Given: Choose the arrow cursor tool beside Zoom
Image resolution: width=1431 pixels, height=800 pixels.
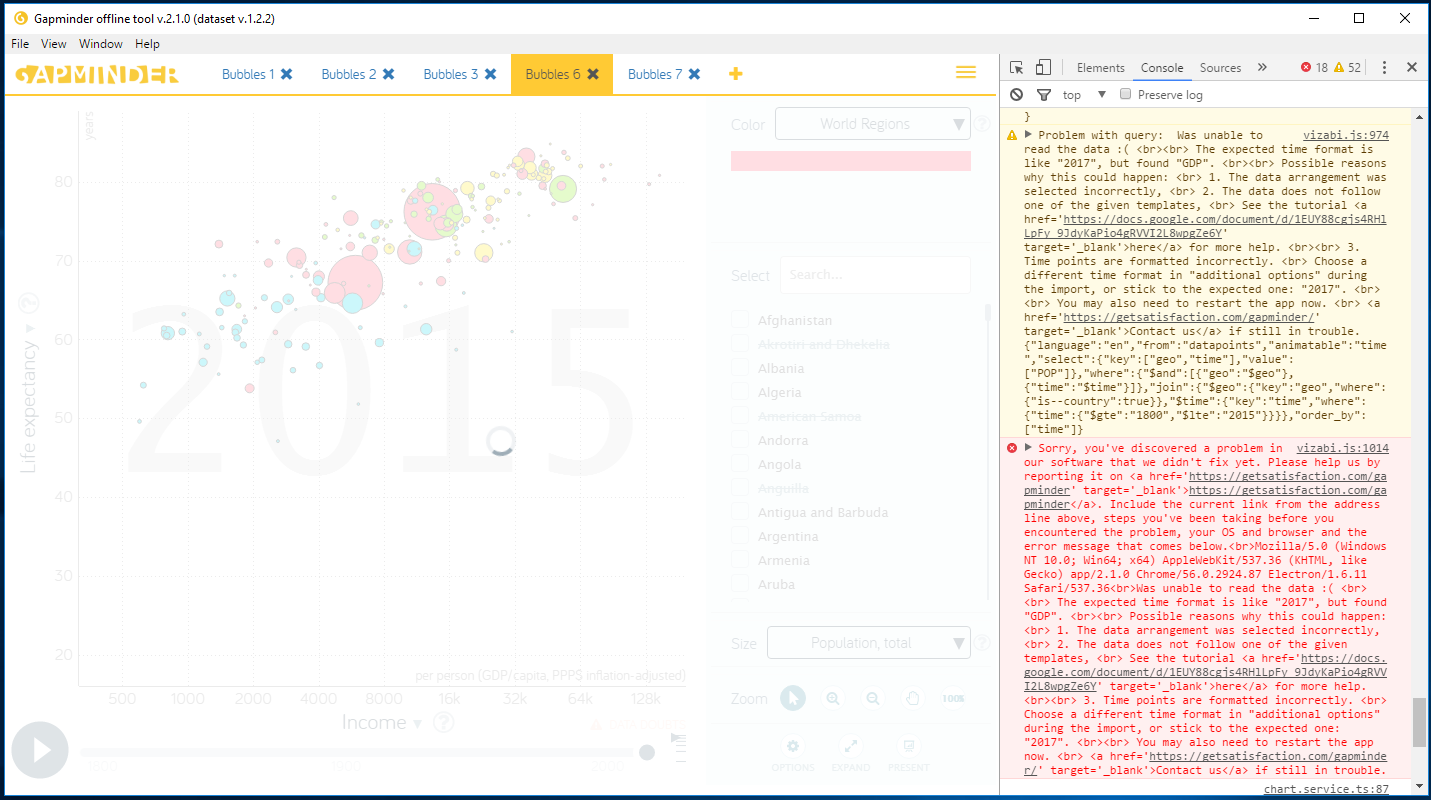Looking at the screenshot, I should click(793, 699).
